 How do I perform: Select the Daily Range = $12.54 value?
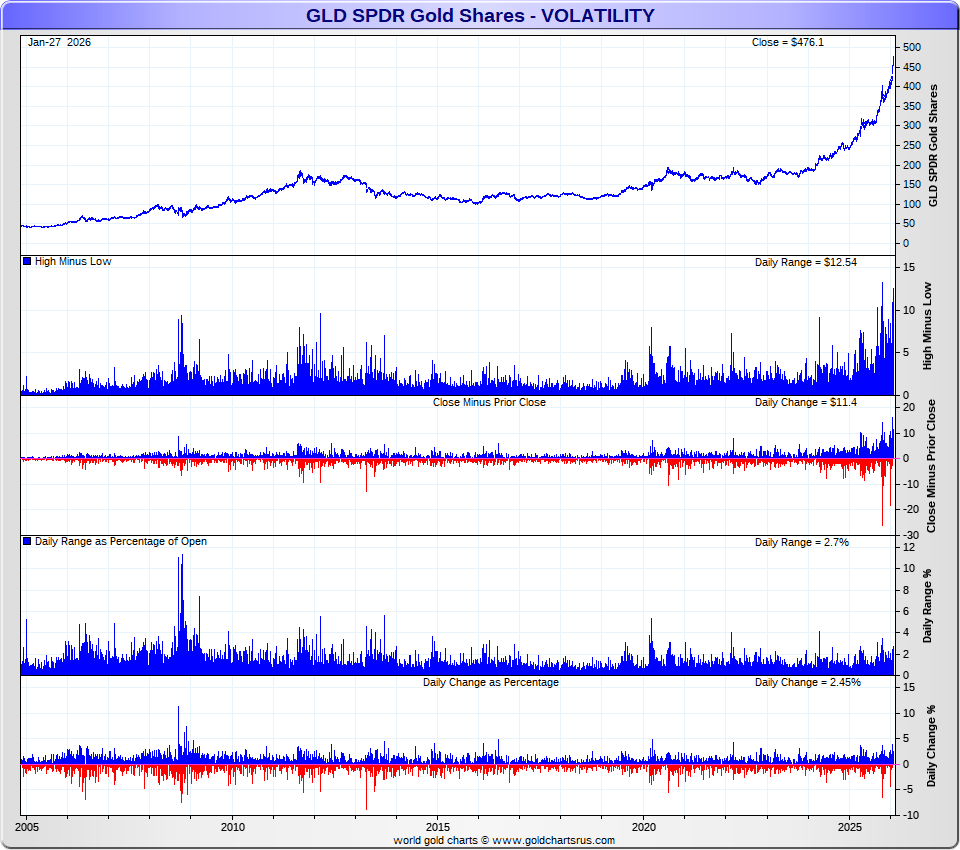click(805, 262)
